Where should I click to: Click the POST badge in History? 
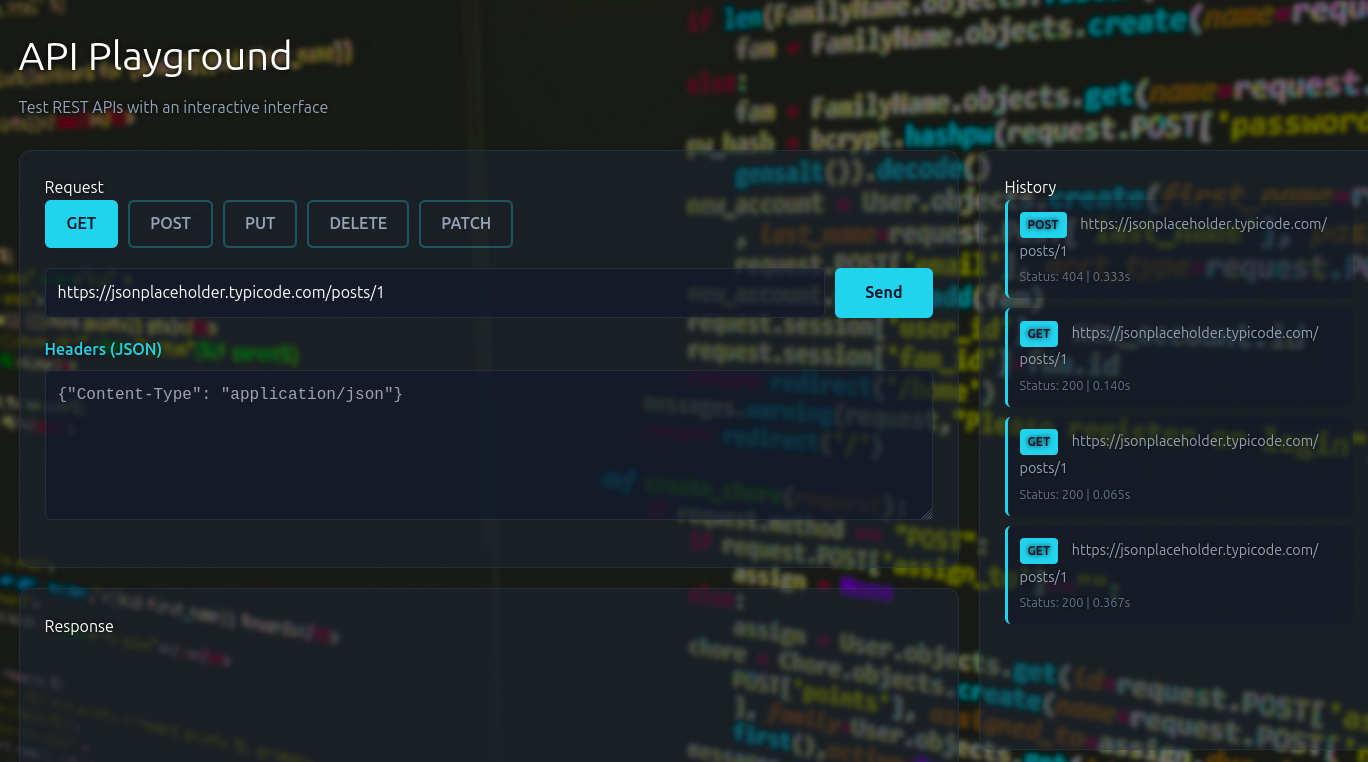[1042, 224]
